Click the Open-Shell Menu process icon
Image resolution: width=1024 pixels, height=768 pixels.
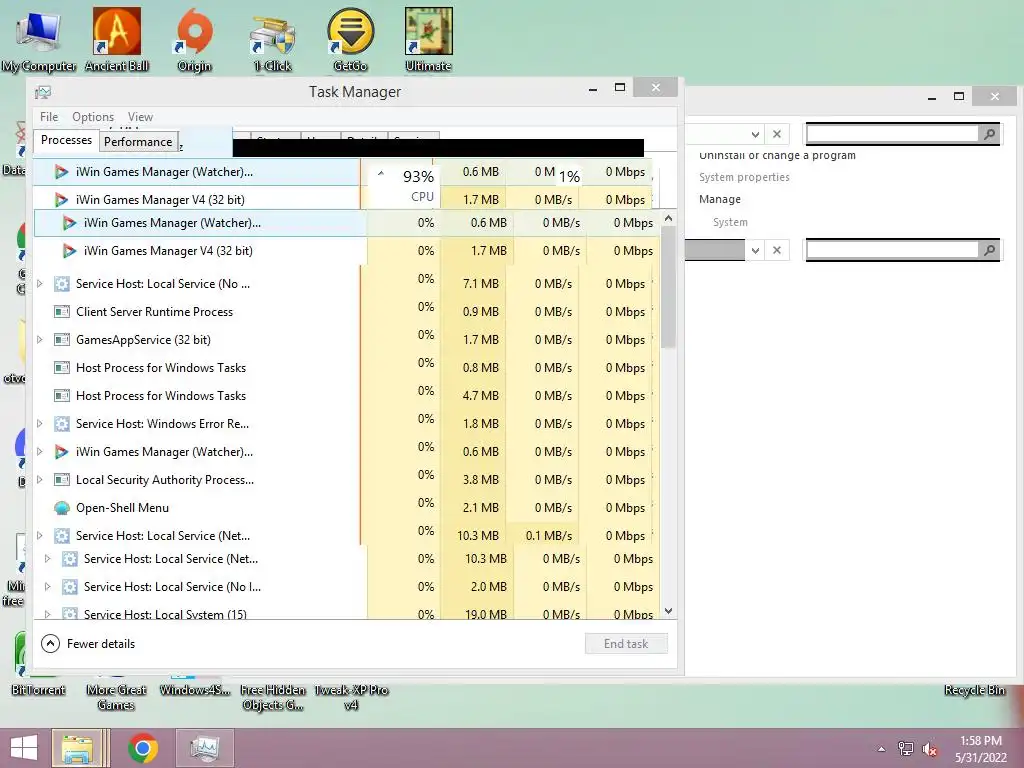click(62, 507)
